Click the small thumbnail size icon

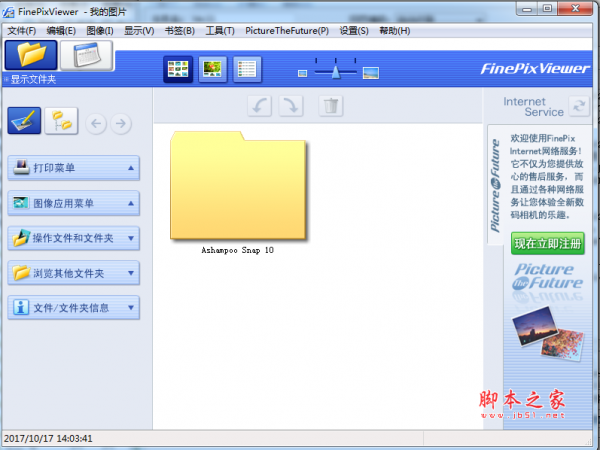[x=302, y=73]
